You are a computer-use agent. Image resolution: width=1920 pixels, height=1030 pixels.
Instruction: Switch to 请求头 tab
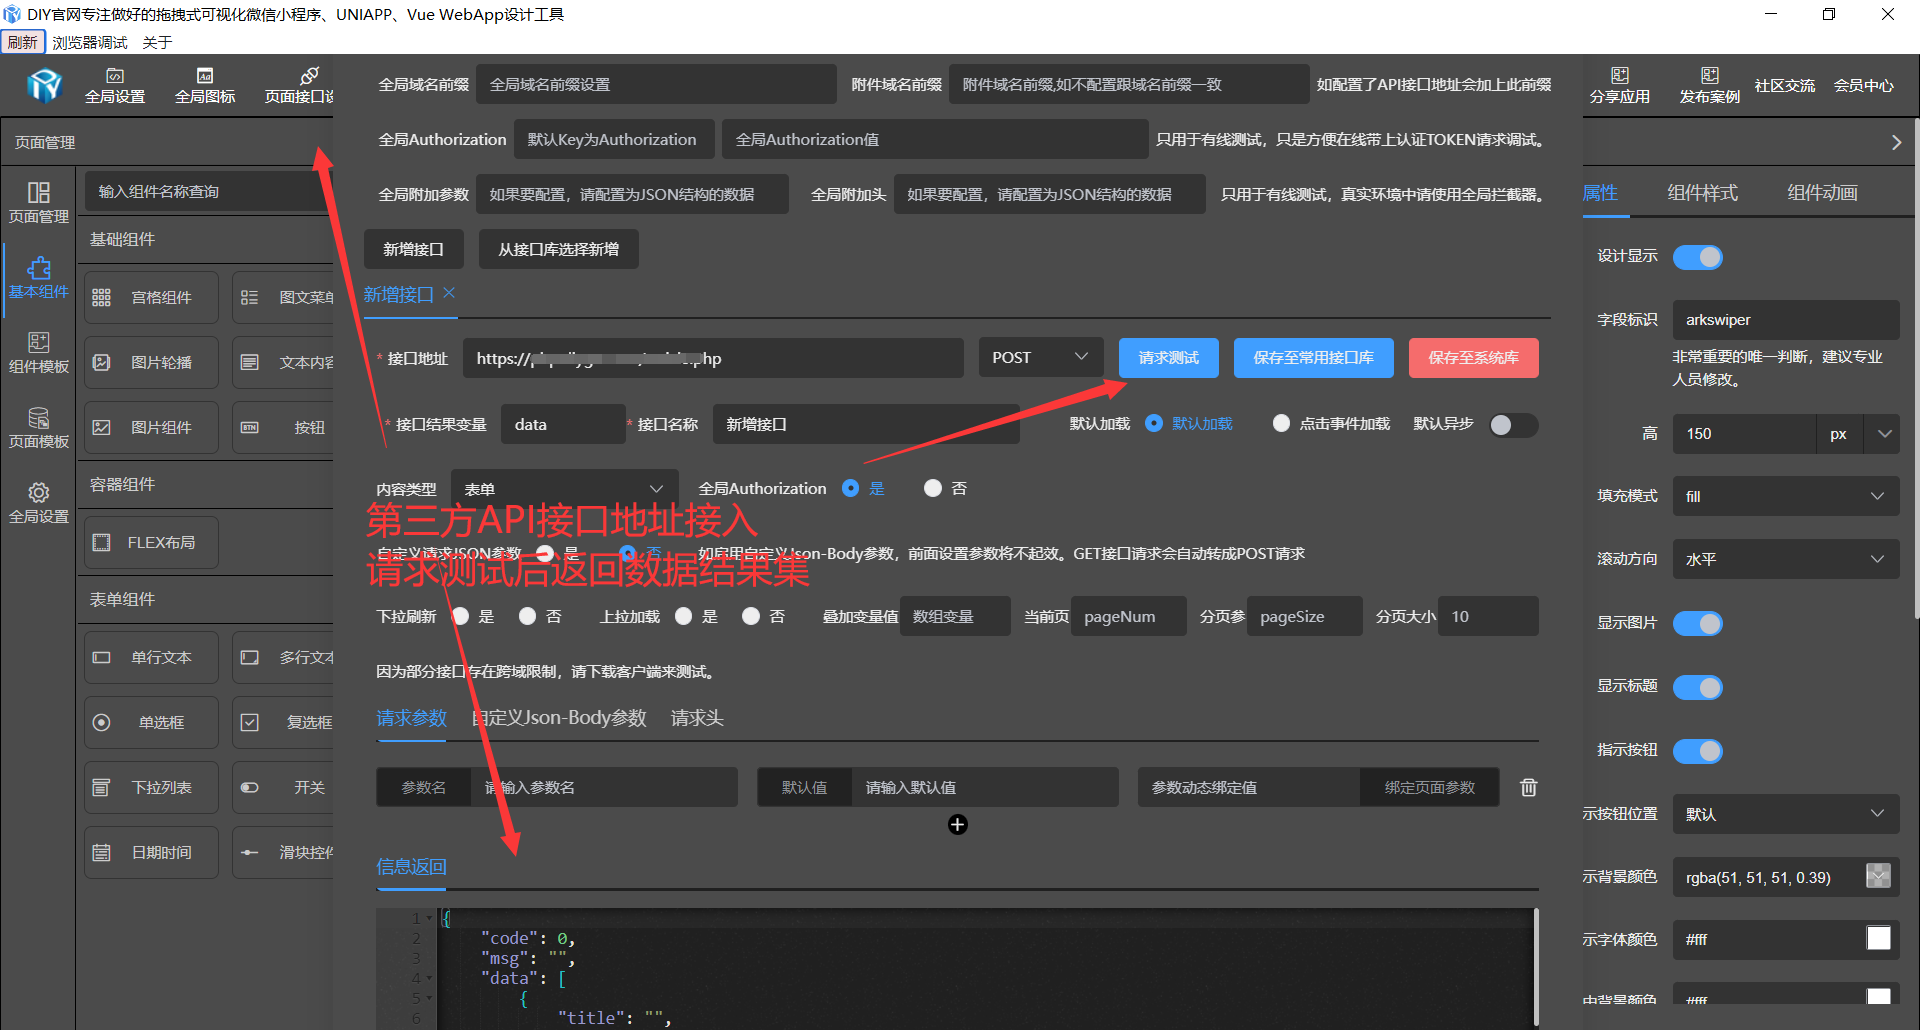pos(697,718)
